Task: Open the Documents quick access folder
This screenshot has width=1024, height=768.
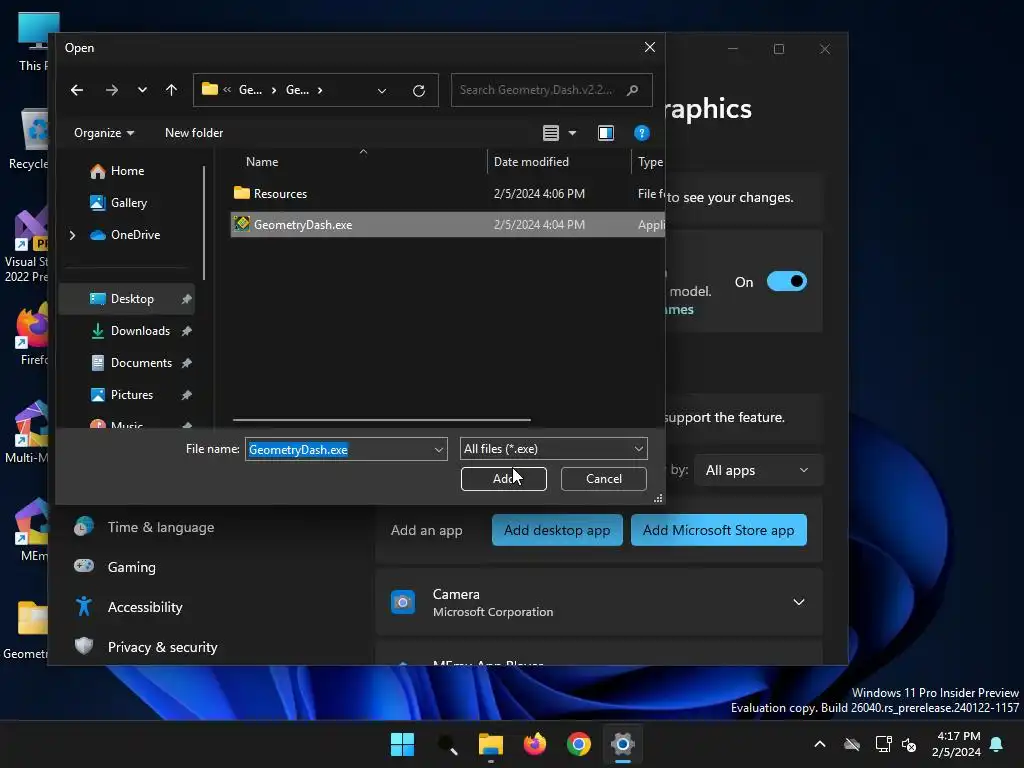Action: click(x=141, y=362)
